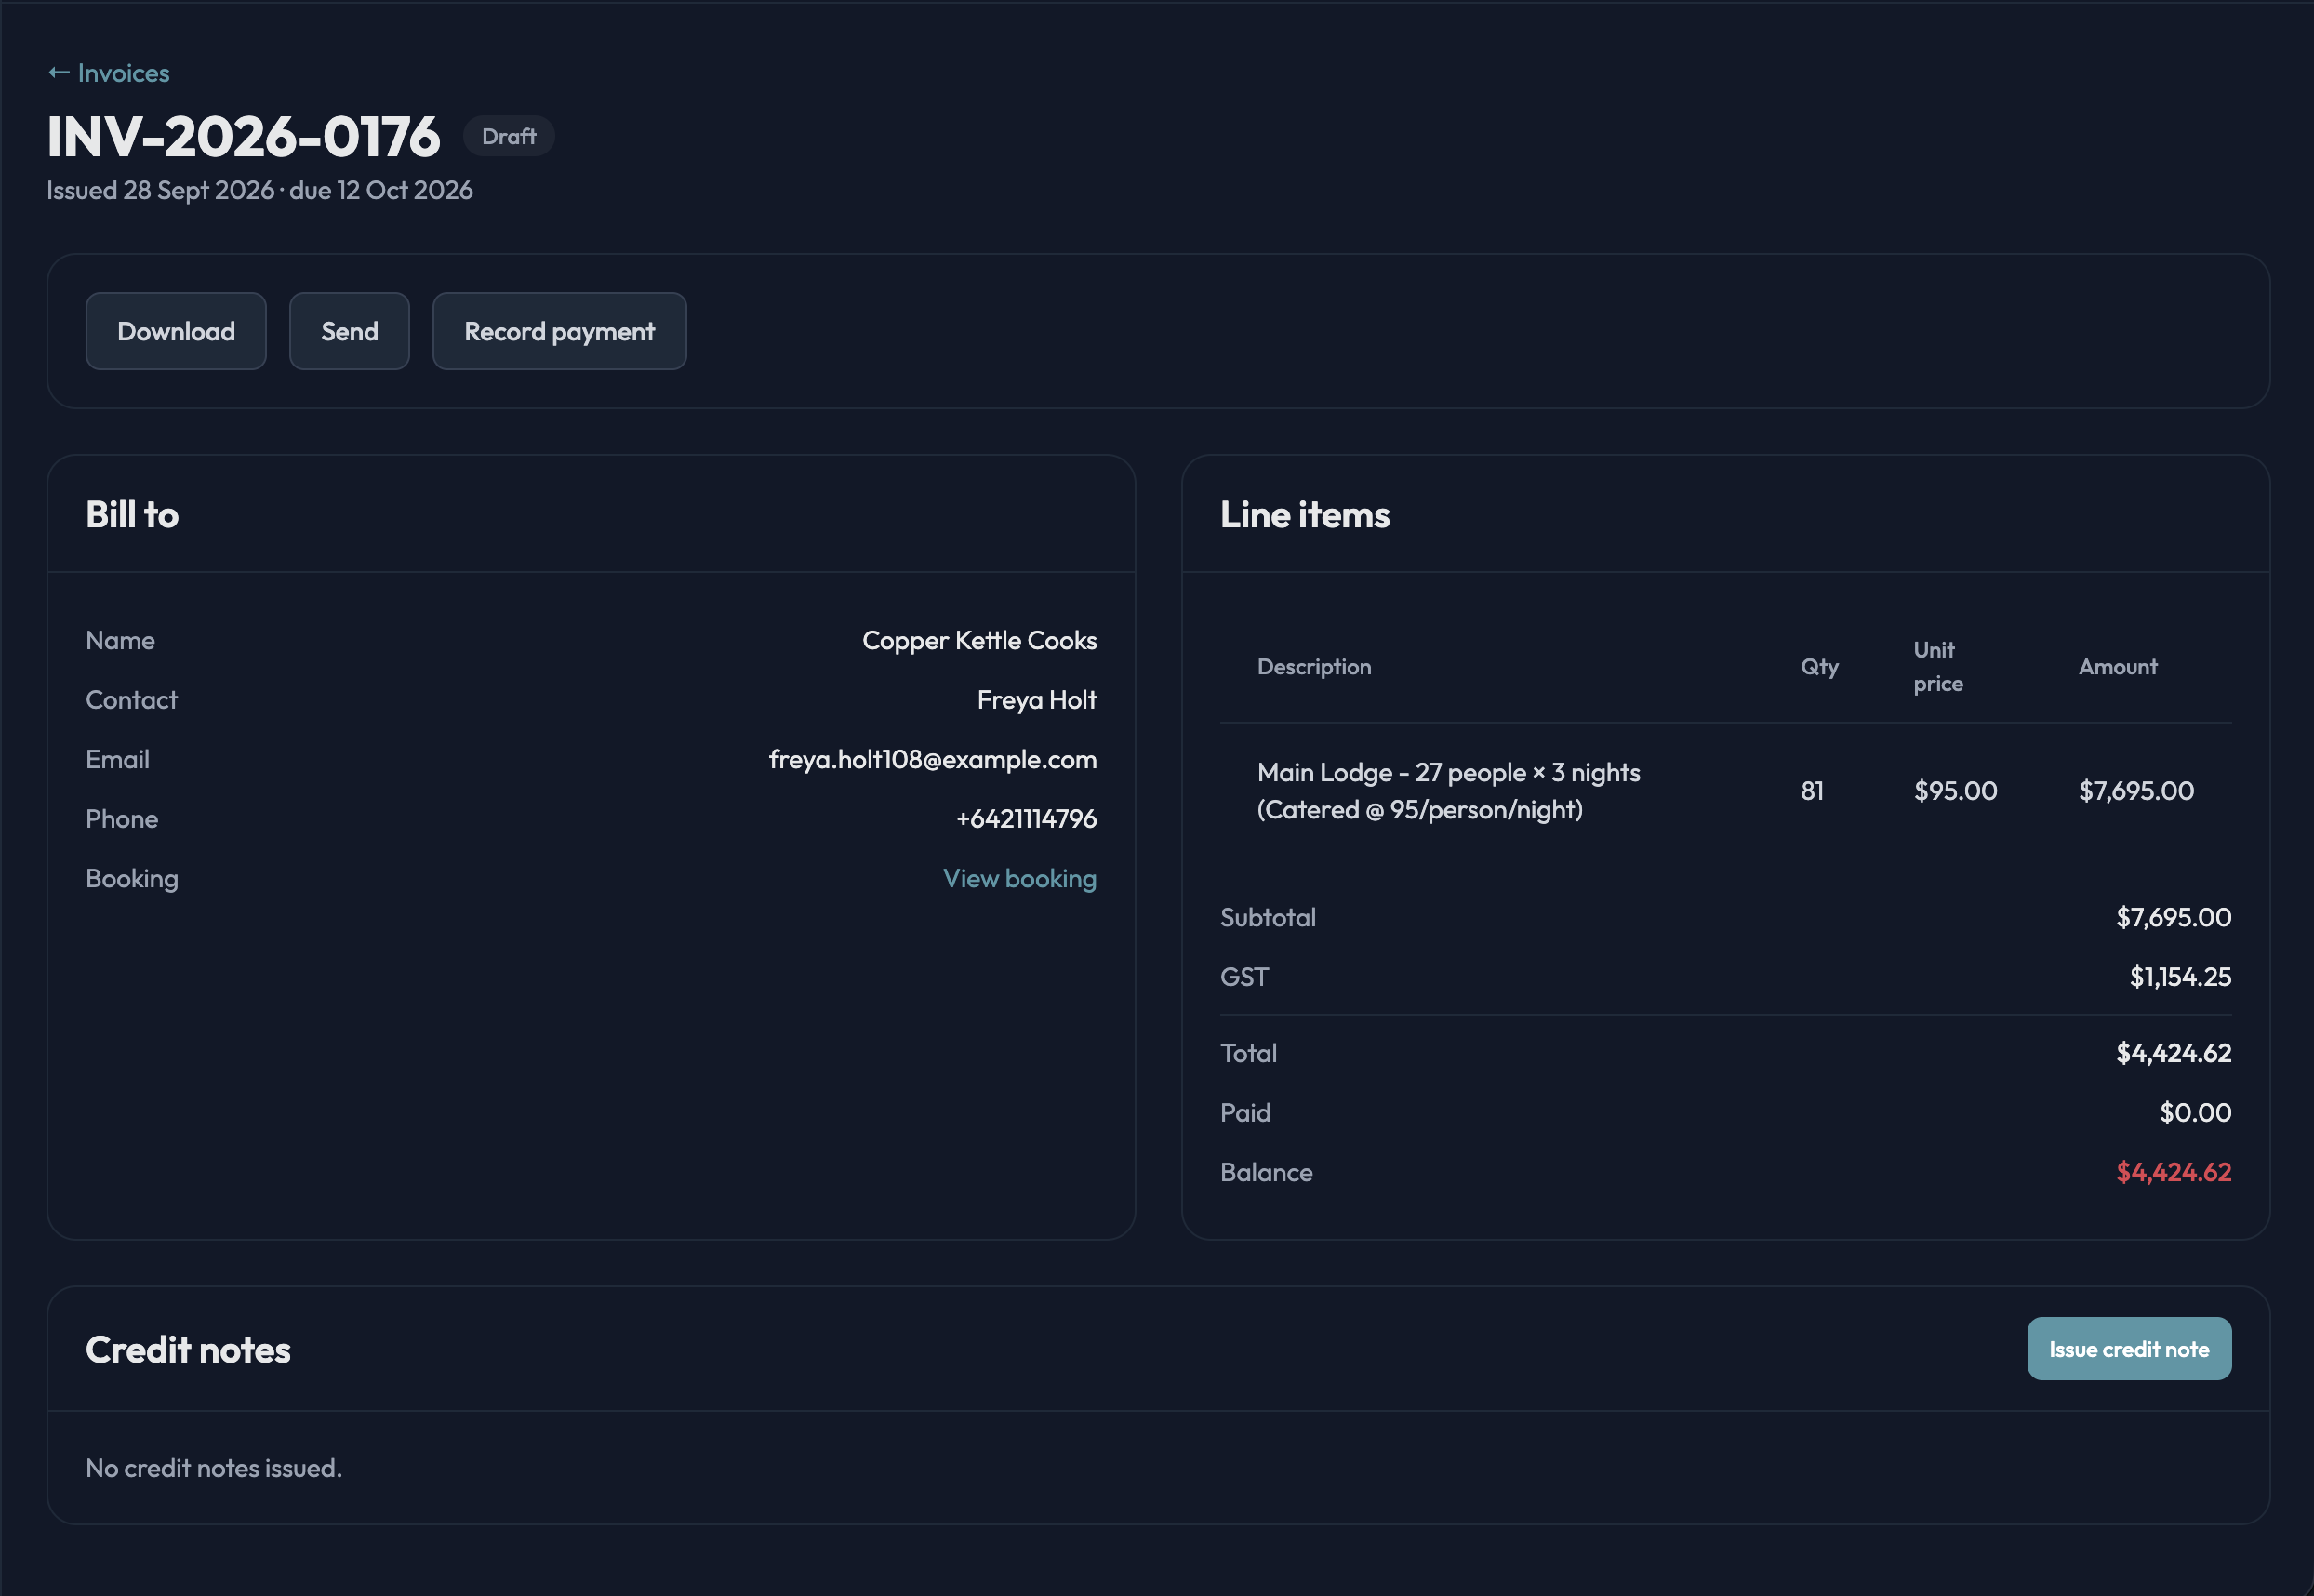This screenshot has width=2314, height=1596.
Task: Click phone number +6421114796
Action: pos(1026,819)
